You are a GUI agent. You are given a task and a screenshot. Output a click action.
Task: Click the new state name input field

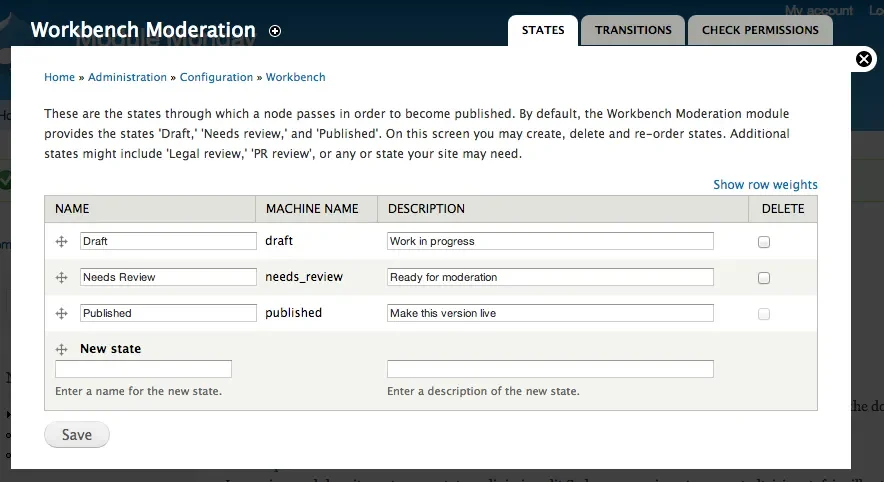click(143, 369)
